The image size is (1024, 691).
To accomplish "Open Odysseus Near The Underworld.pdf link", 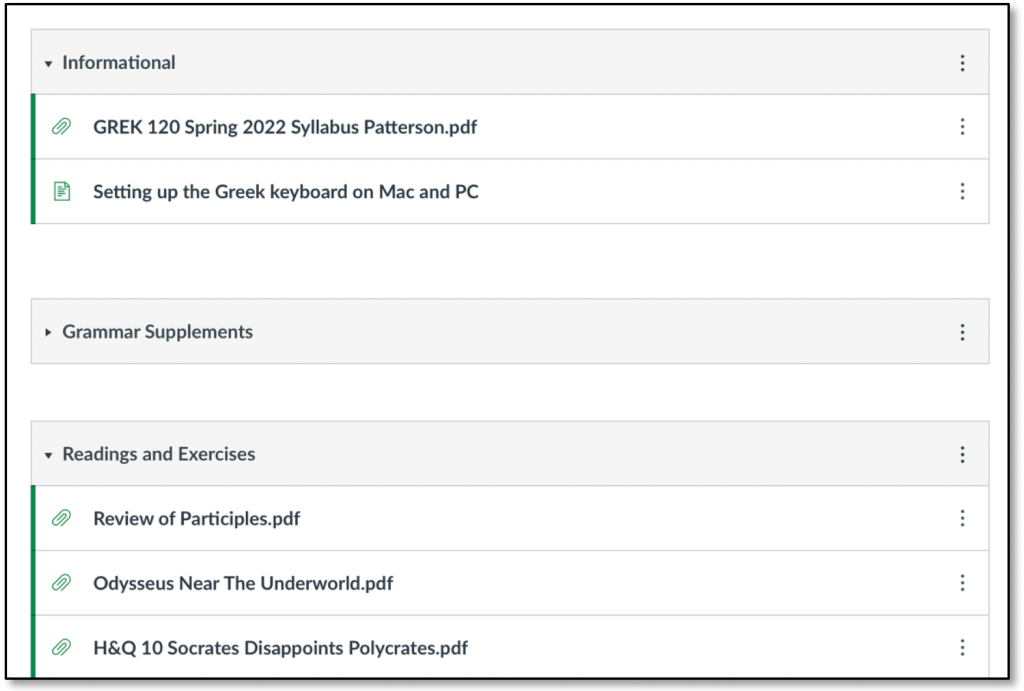I will point(243,583).
